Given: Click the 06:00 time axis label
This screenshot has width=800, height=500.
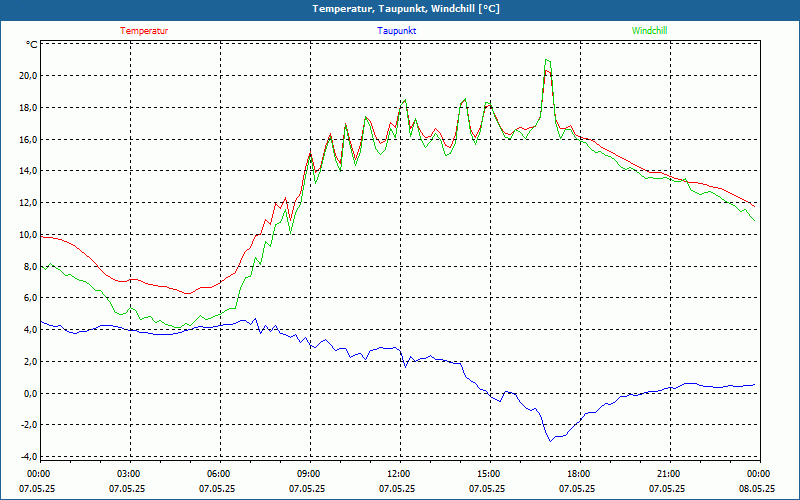Looking at the screenshot, I should pyautogui.click(x=216, y=473).
